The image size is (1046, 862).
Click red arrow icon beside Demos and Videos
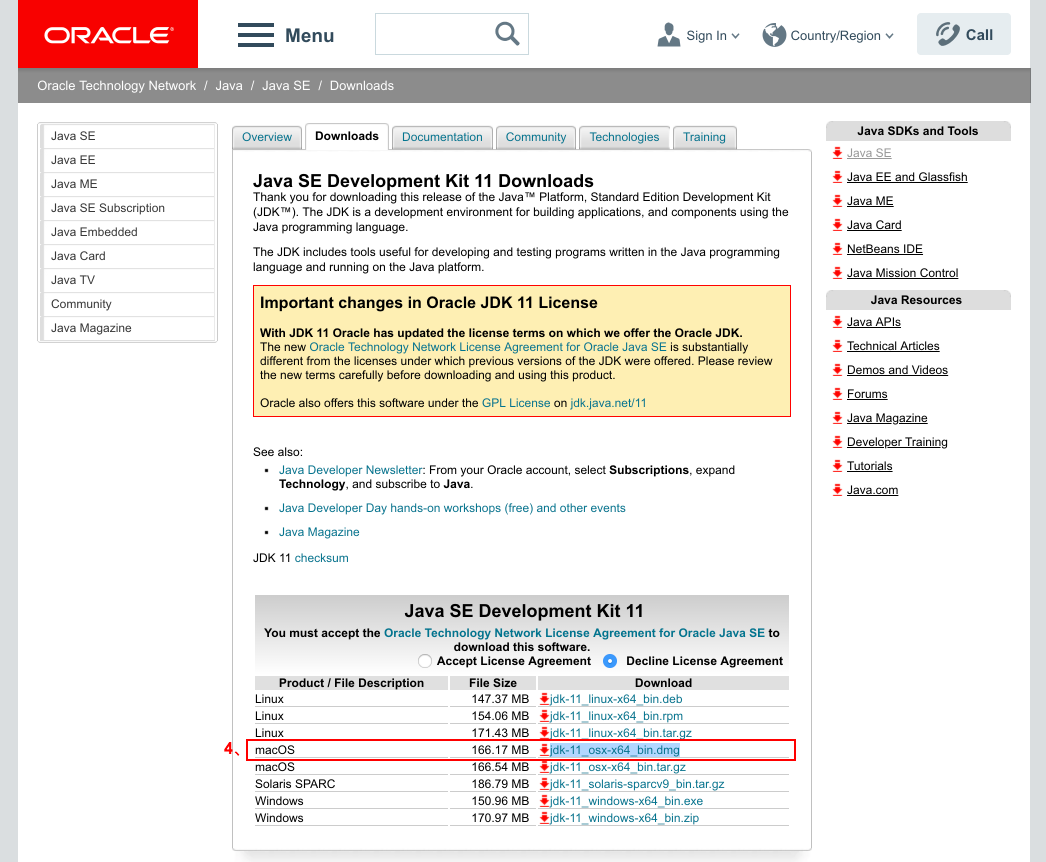837,370
